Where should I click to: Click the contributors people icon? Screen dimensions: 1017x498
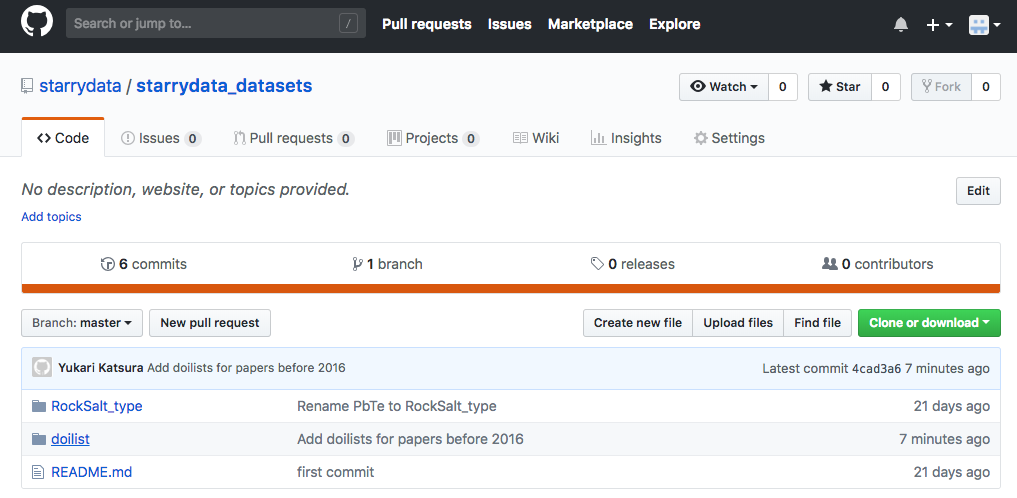[829, 264]
